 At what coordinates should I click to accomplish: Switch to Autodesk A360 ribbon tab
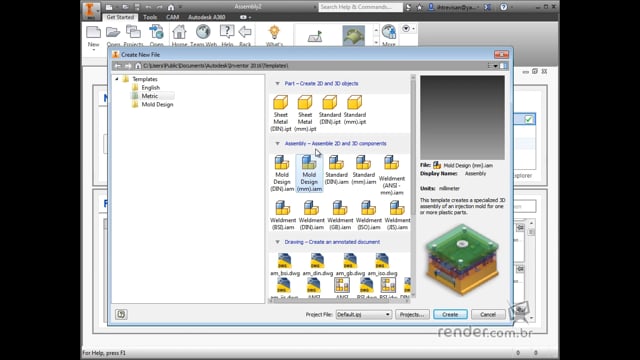[x=207, y=17]
